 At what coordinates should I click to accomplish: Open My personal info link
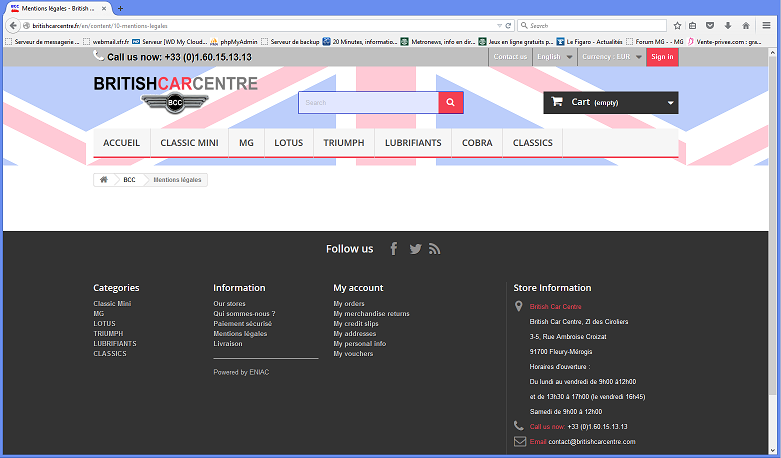click(360, 344)
